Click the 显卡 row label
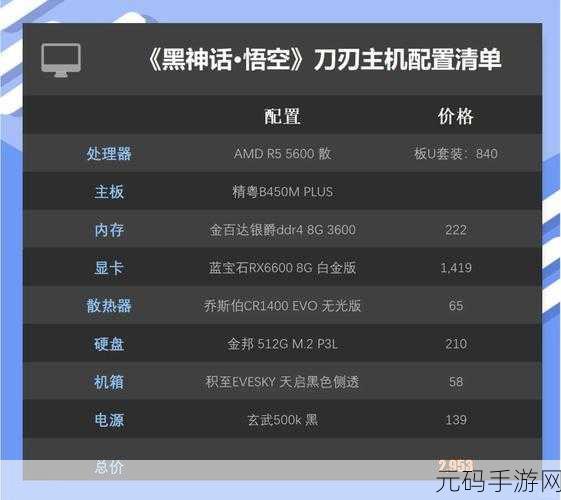 (x=109, y=268)
